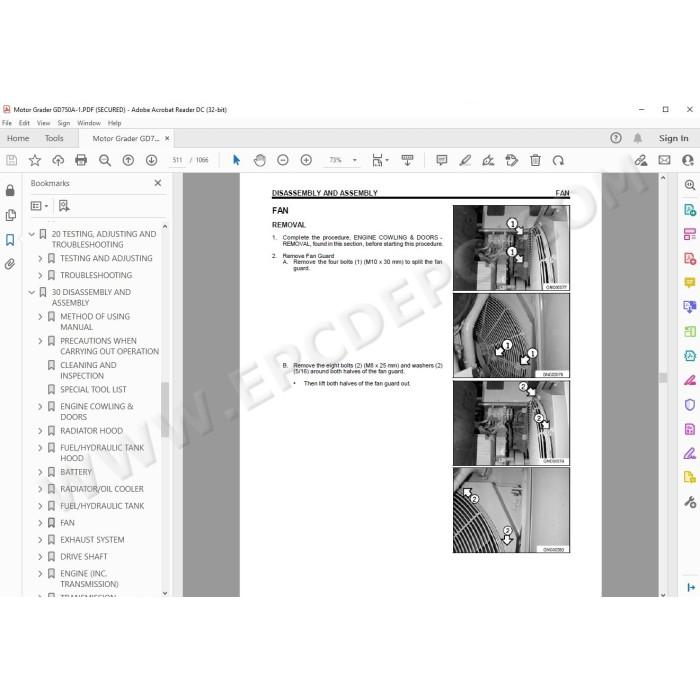Open Attachments paperclip panel
This screenshot has height=700, width=700.
point(10,264)
